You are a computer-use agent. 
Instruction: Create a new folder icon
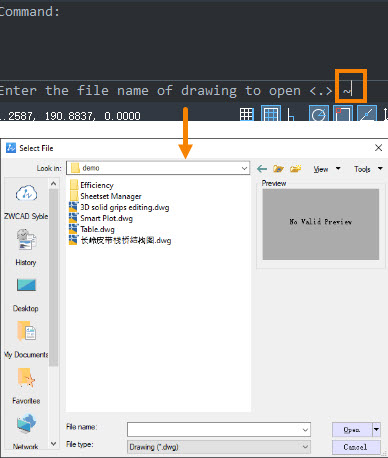[x=295, y=169]
